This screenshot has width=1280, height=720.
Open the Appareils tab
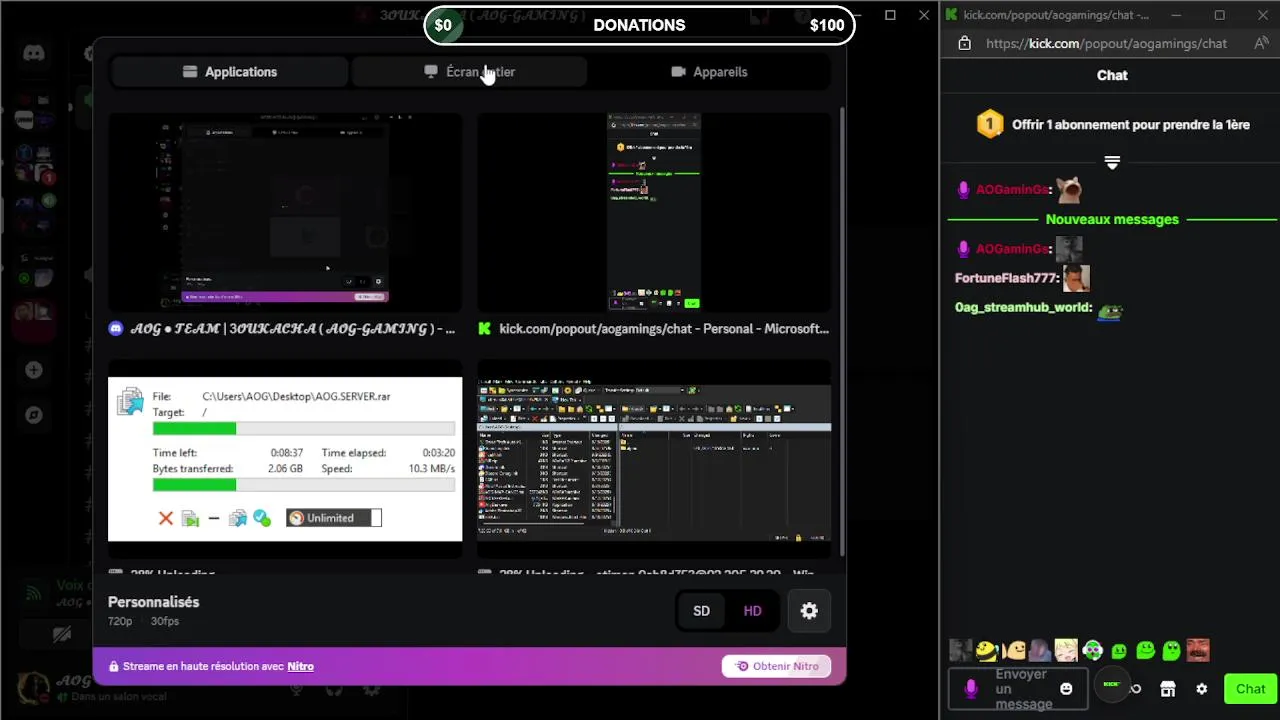pos(709,72)
